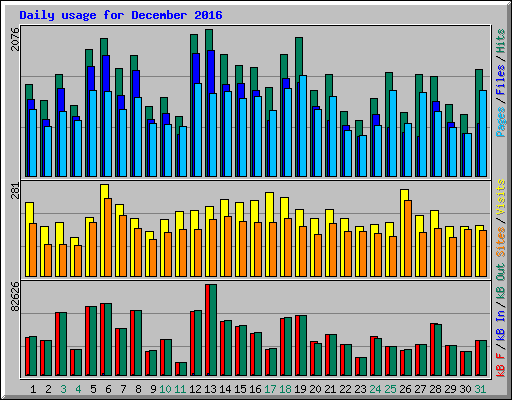Click day 23 on the x-axis
The height and width of the screenshot is (400, 512).
pyautogui.click(x=360, y=389)
